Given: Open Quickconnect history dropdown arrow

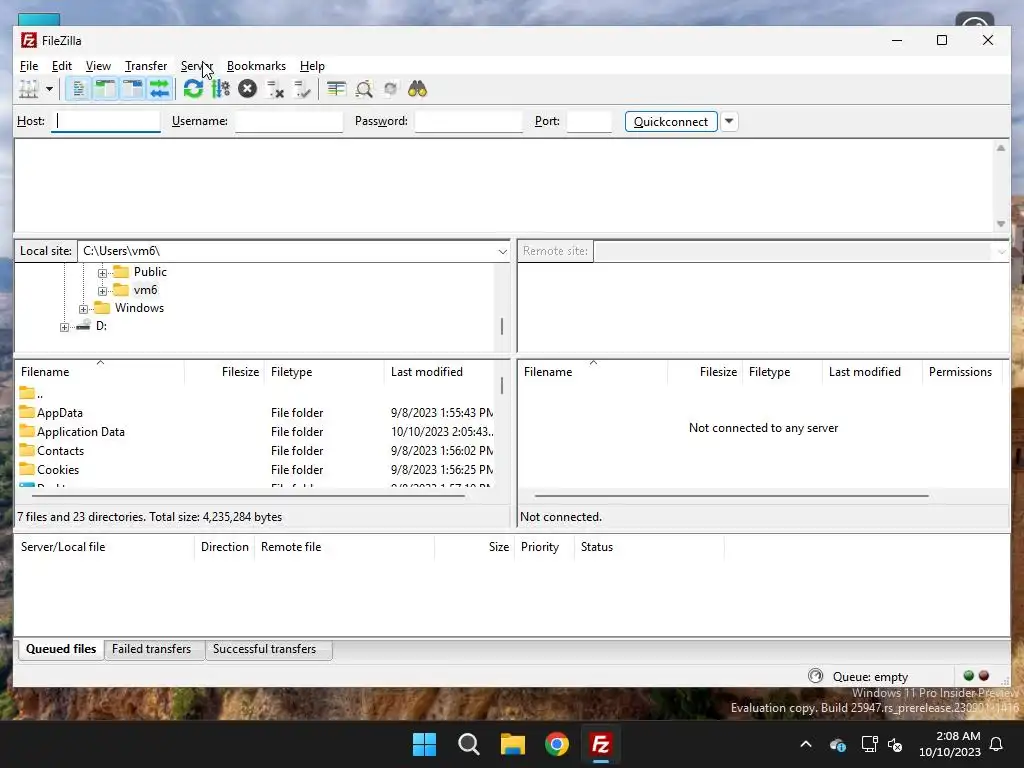Looking at the screenshot, I should [x=729, y=121].
